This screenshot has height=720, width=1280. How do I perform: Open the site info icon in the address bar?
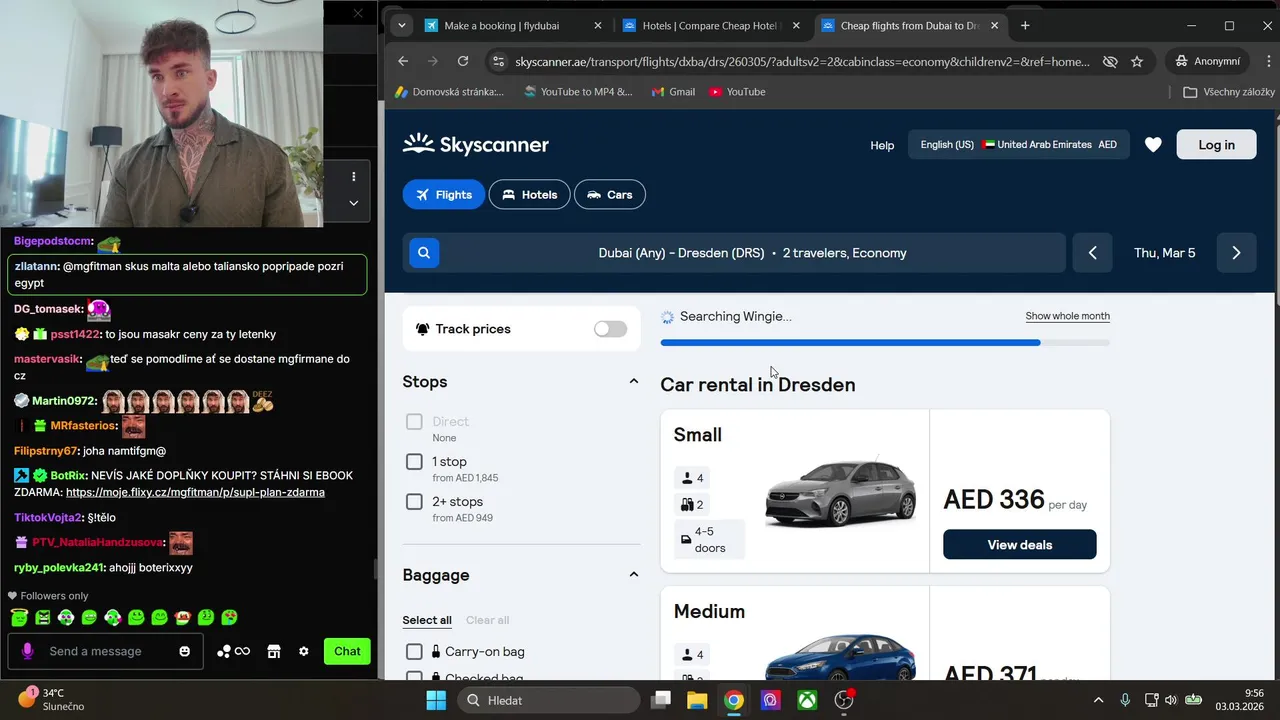pyautogui.click(x=498, y=61)
